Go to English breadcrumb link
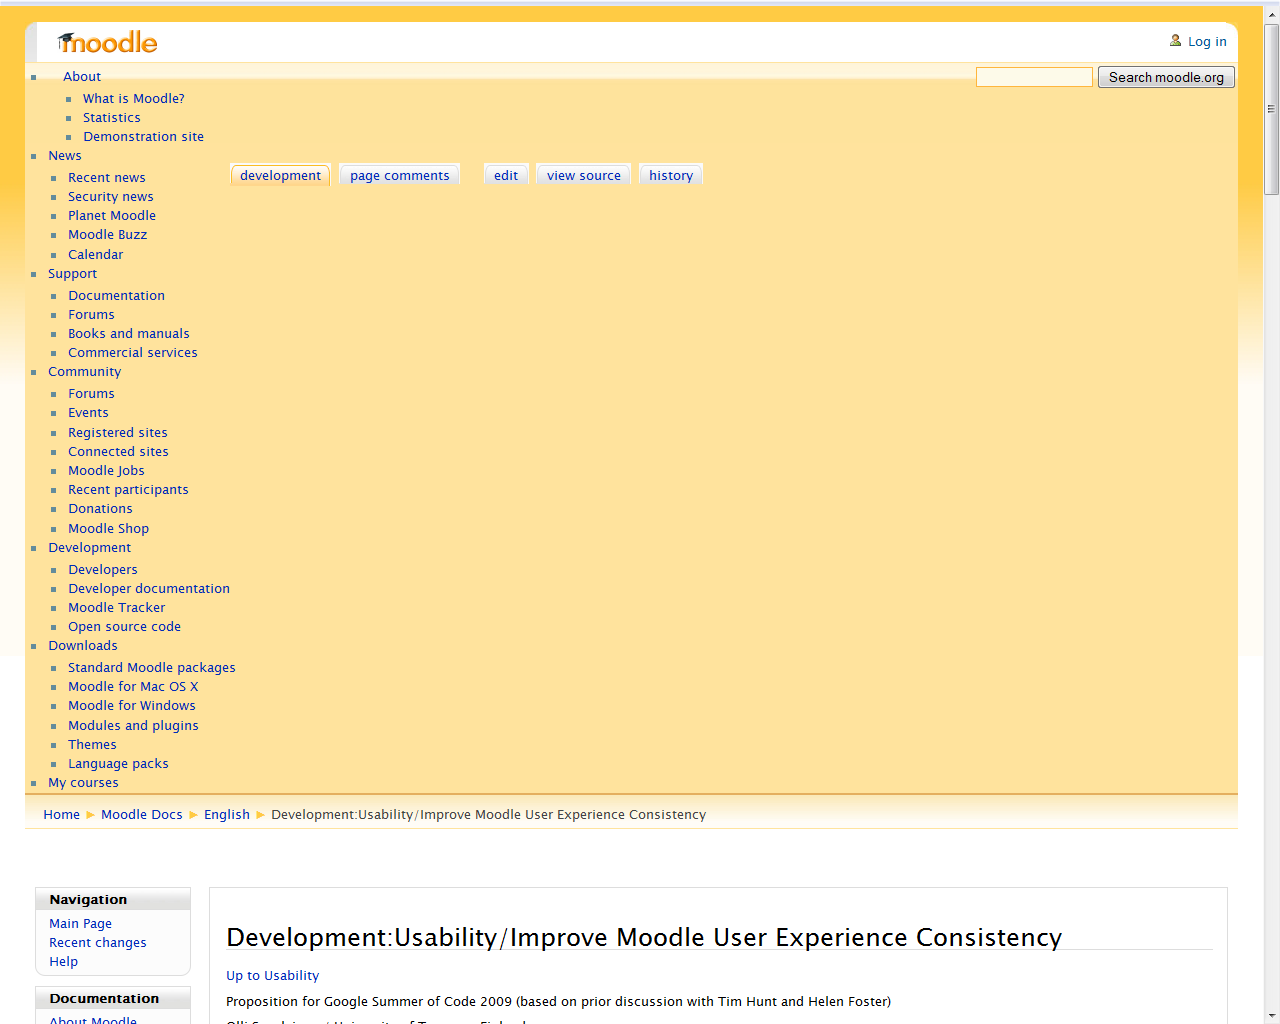 (227, 815)
